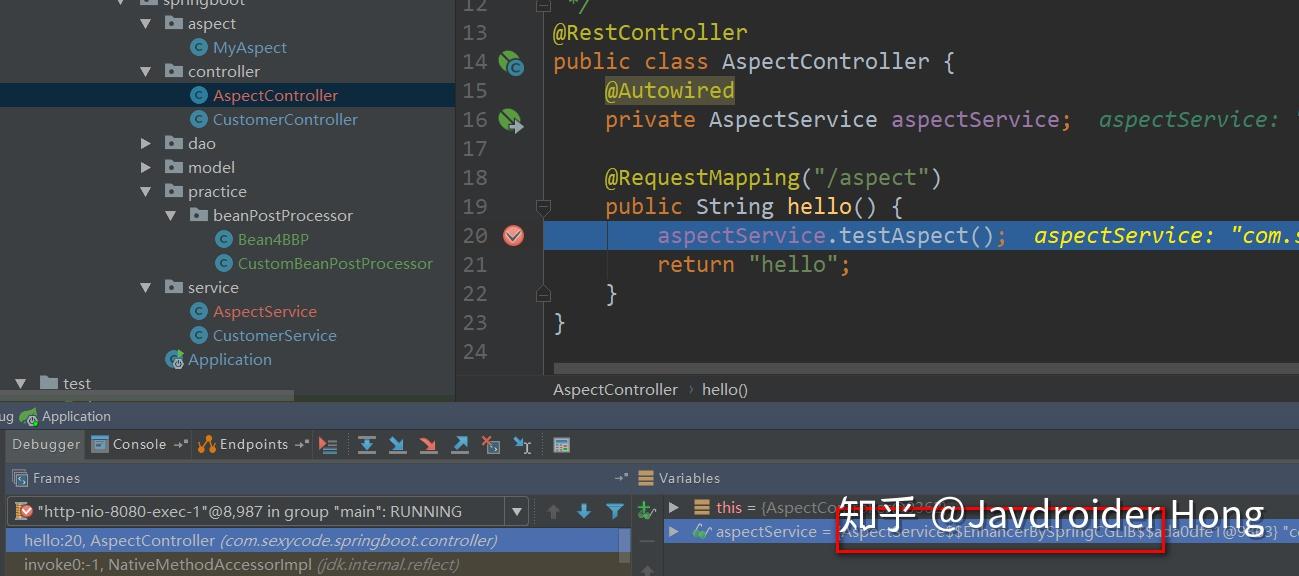Image resolution: width=1299 pixels, height=576 pixels.
Task: Click the run gutter icon beside class AspectController
Action: click(x=513, y=62)
